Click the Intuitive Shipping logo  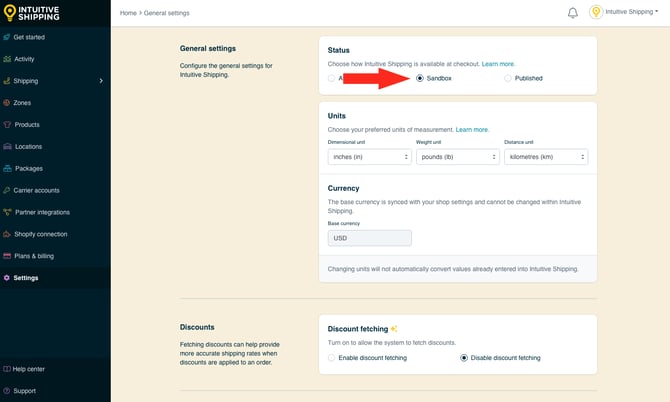pyautogui.click(x=31, y=13)
